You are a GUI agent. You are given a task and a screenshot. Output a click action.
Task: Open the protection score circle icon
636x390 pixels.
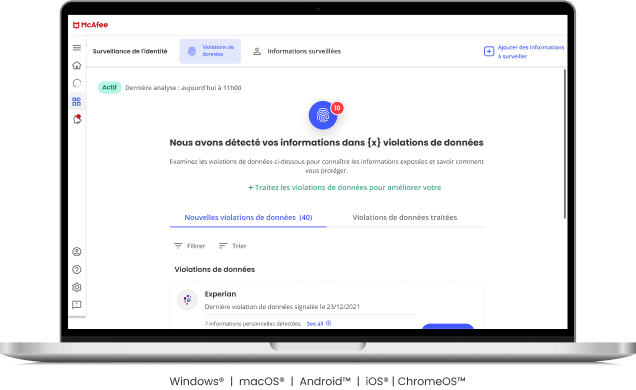click(77, 83)
